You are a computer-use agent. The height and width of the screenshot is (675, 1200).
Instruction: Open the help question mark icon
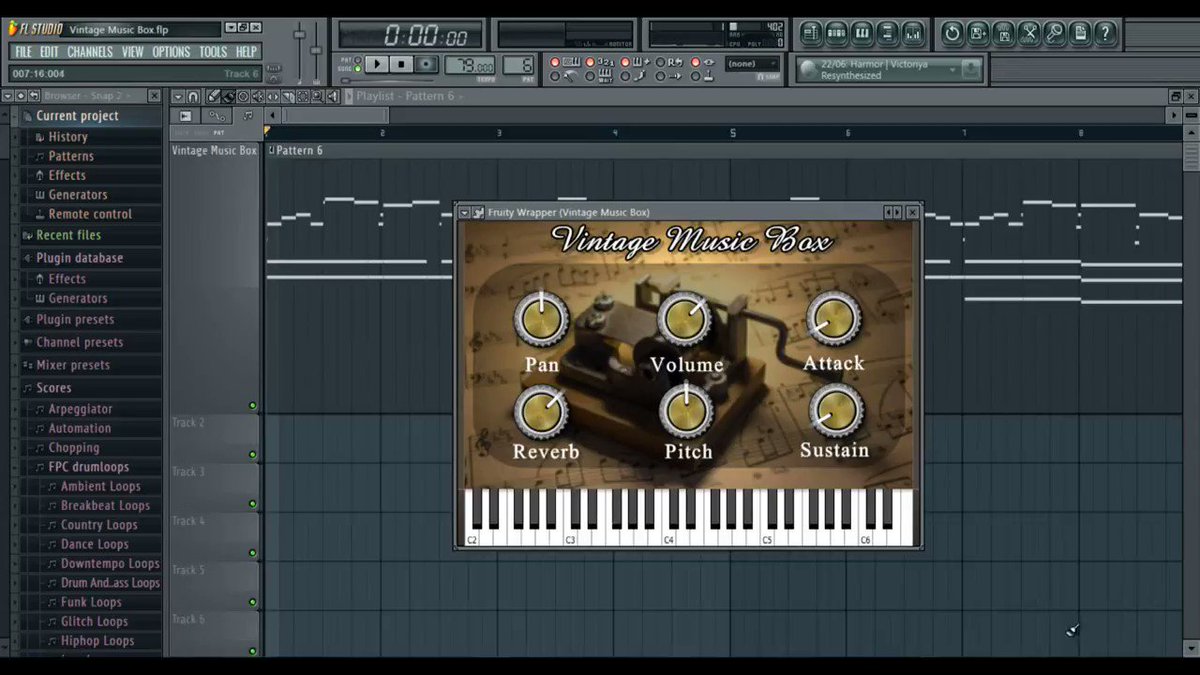click(x=1105, y=34)
